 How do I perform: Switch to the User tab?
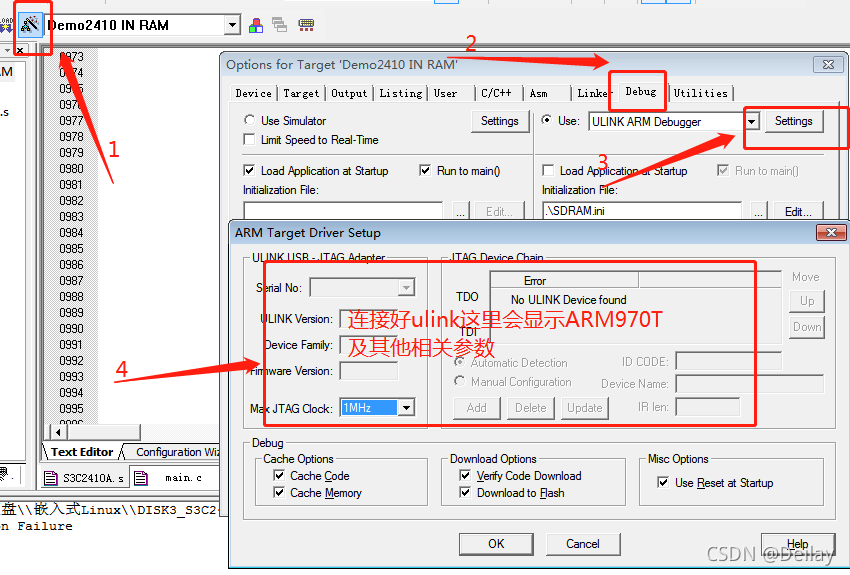(x=446, y=93)
